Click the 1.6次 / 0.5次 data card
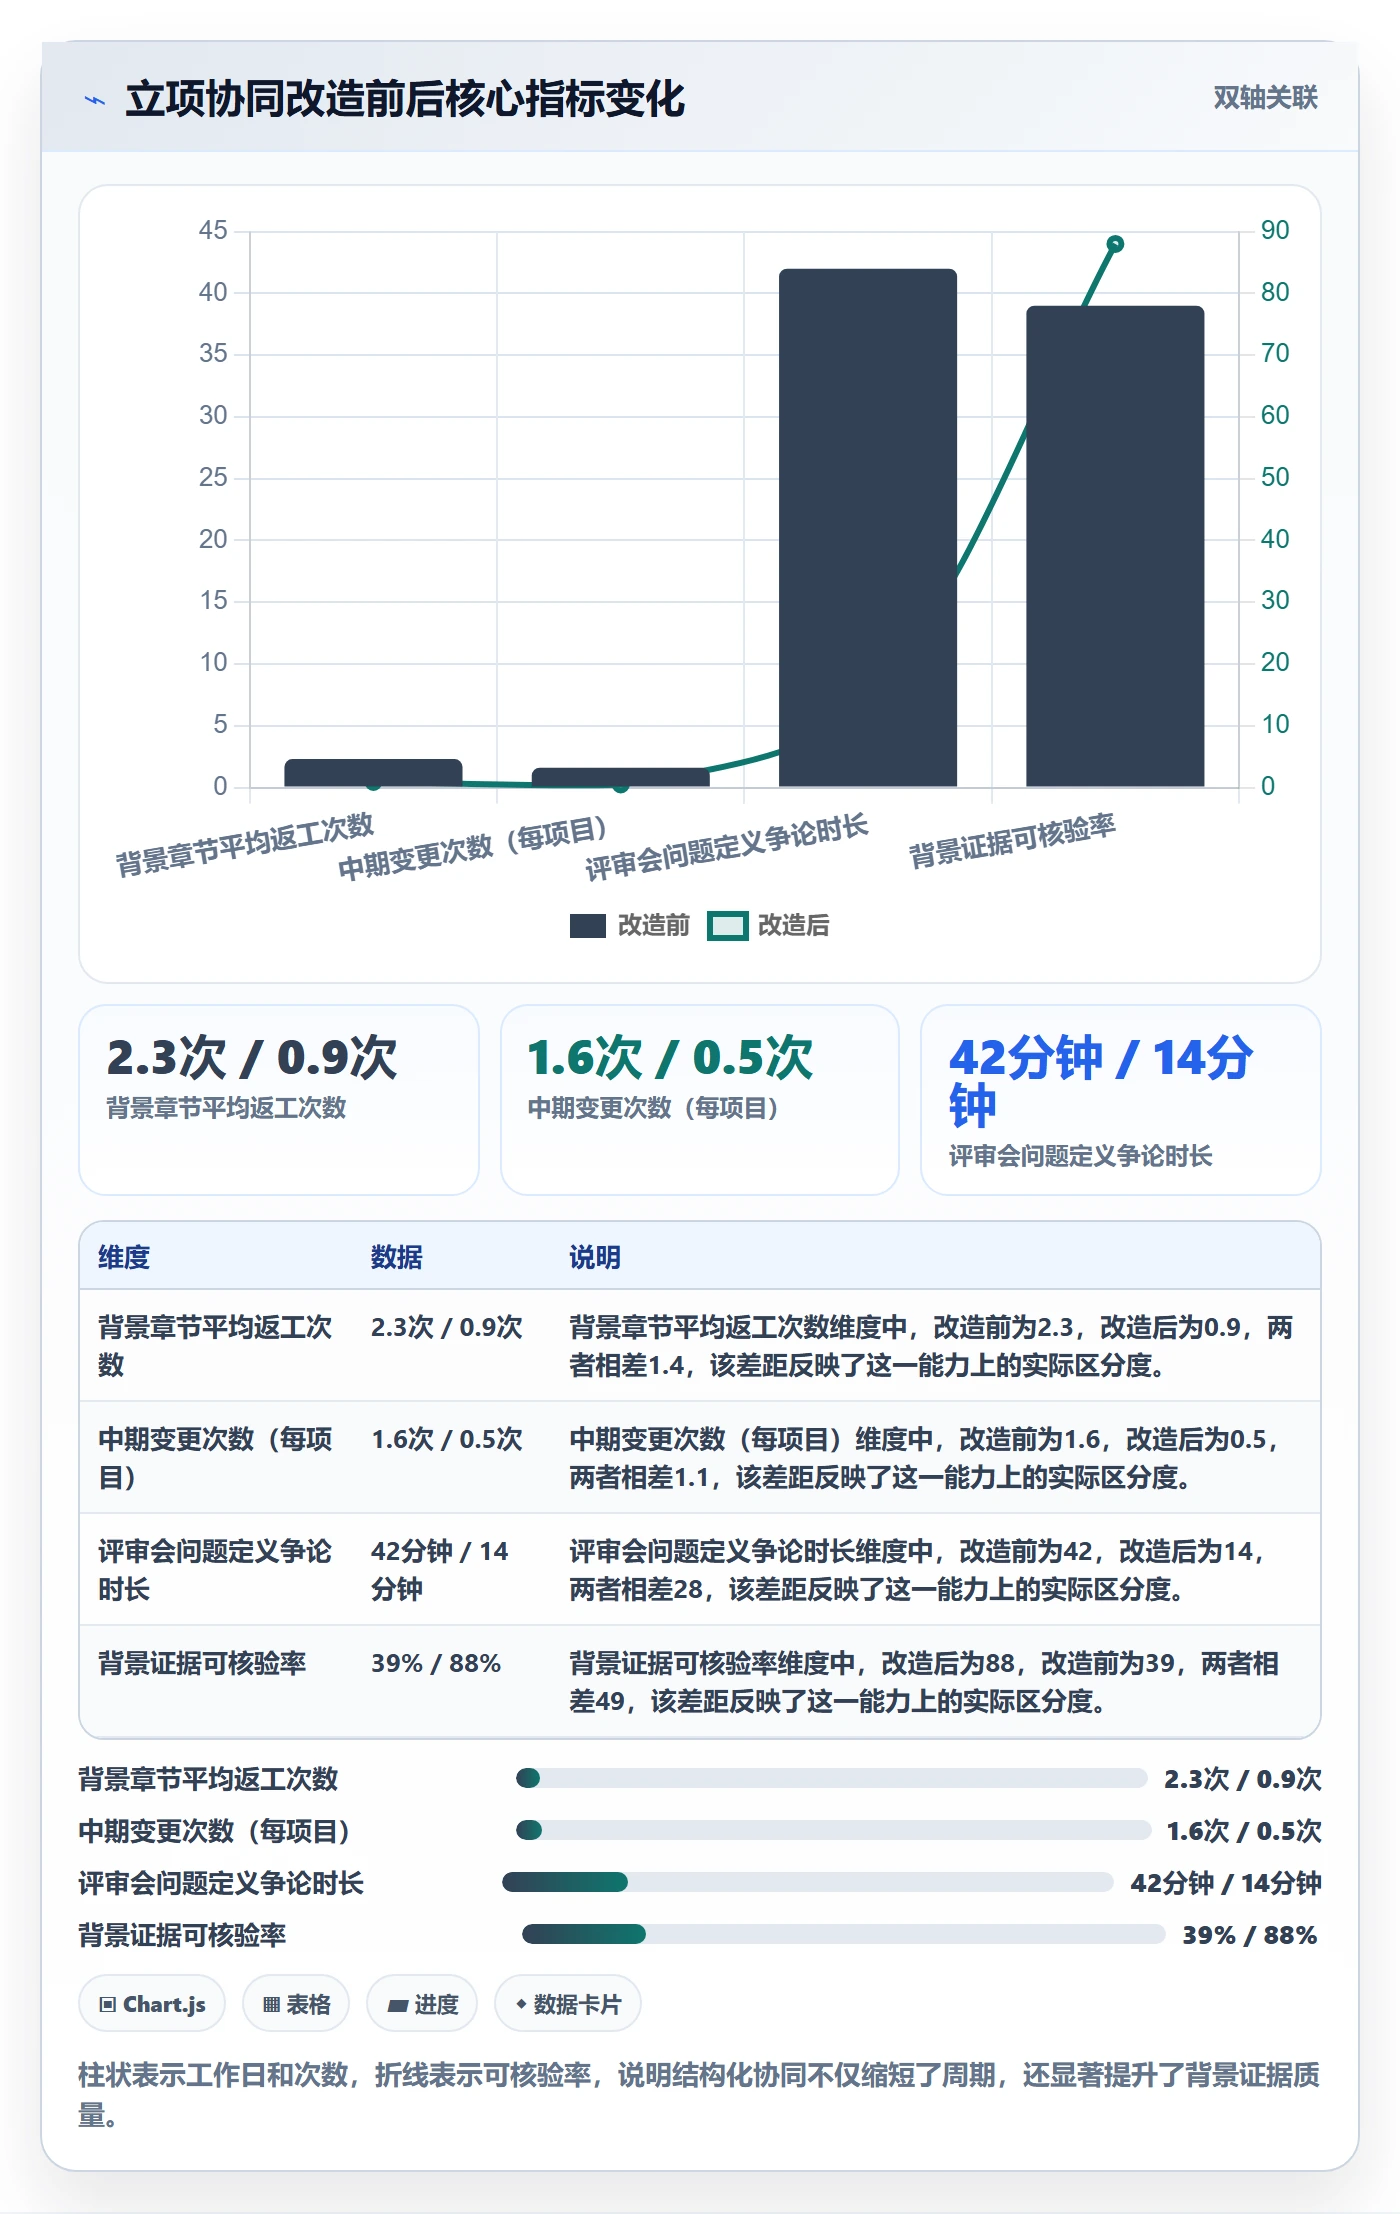 (700, 1100)
